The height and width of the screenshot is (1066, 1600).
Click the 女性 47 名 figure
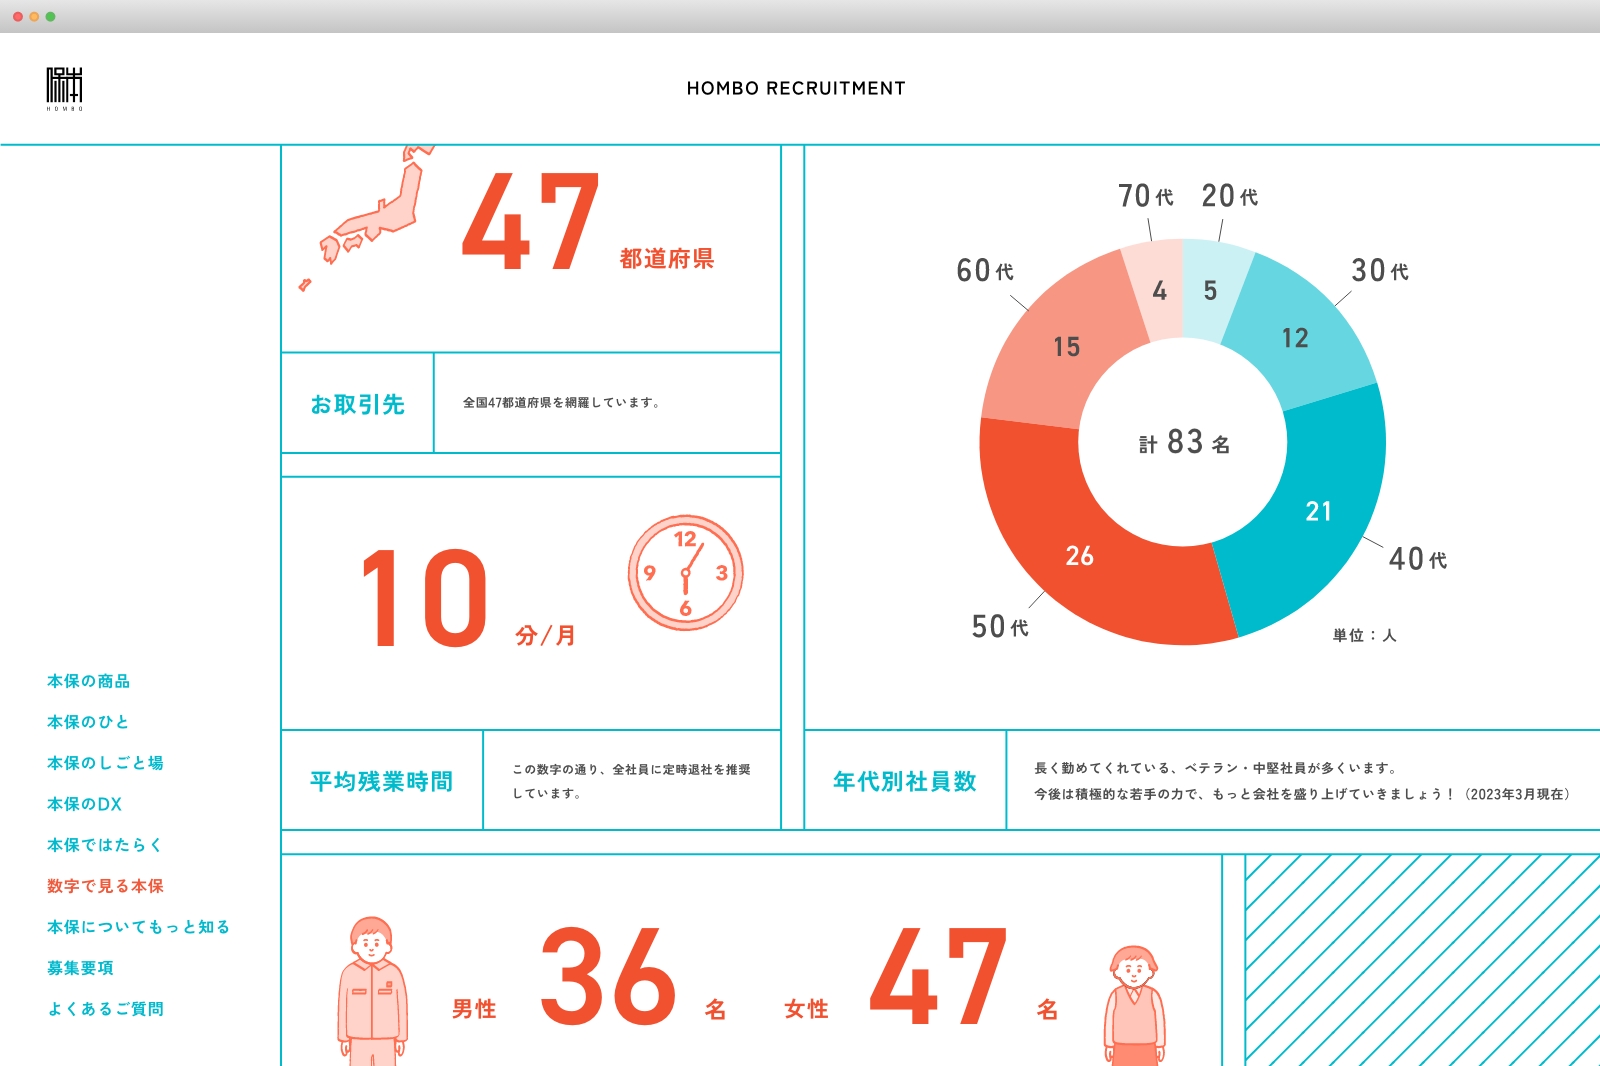[921, 976]
